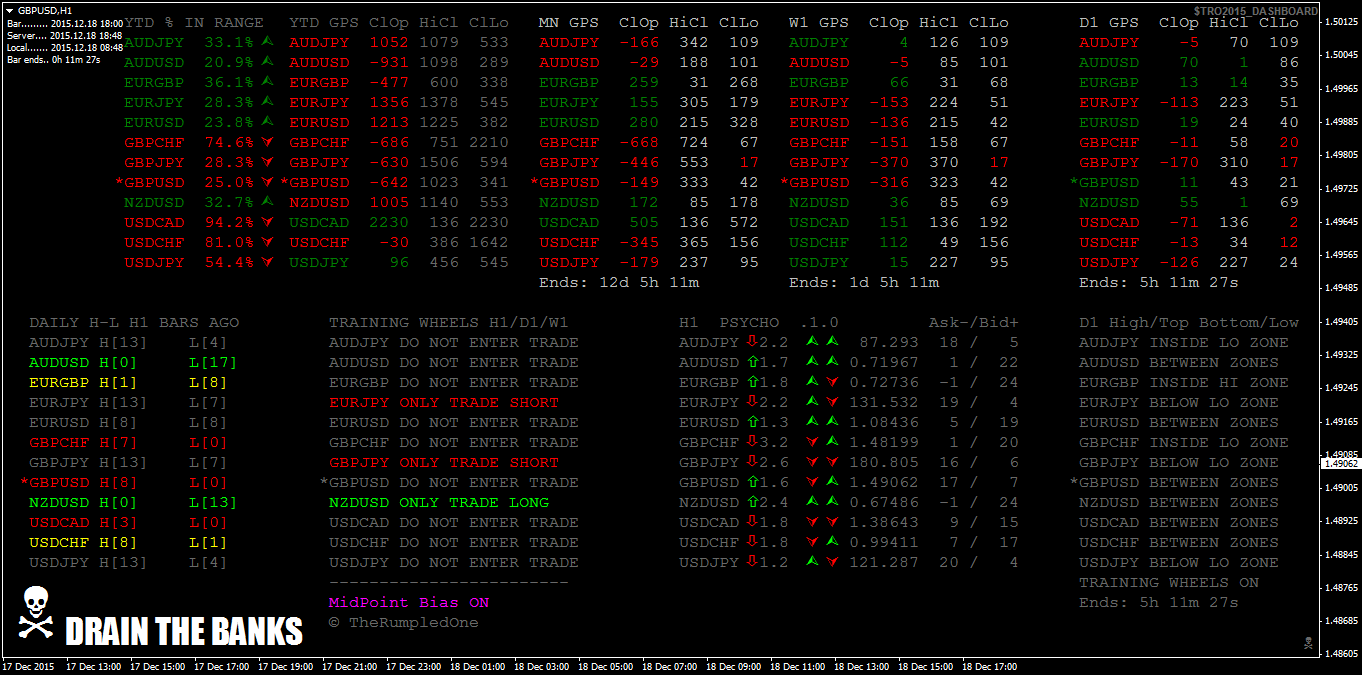Click the YTD GPS column header
The height and width of the screenshot is (675, 1362).
click(x=324, y=23)
